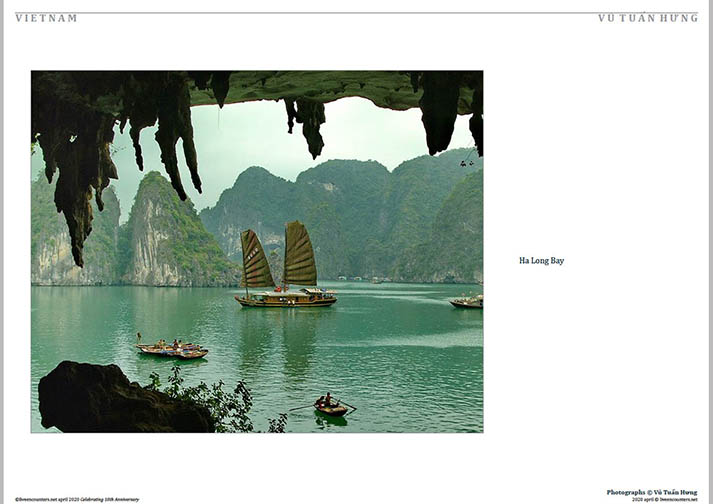Click the Celebrating 10th Anniversary footer text
This screenshot has width=713, height=504.
(x=110, y=499)
